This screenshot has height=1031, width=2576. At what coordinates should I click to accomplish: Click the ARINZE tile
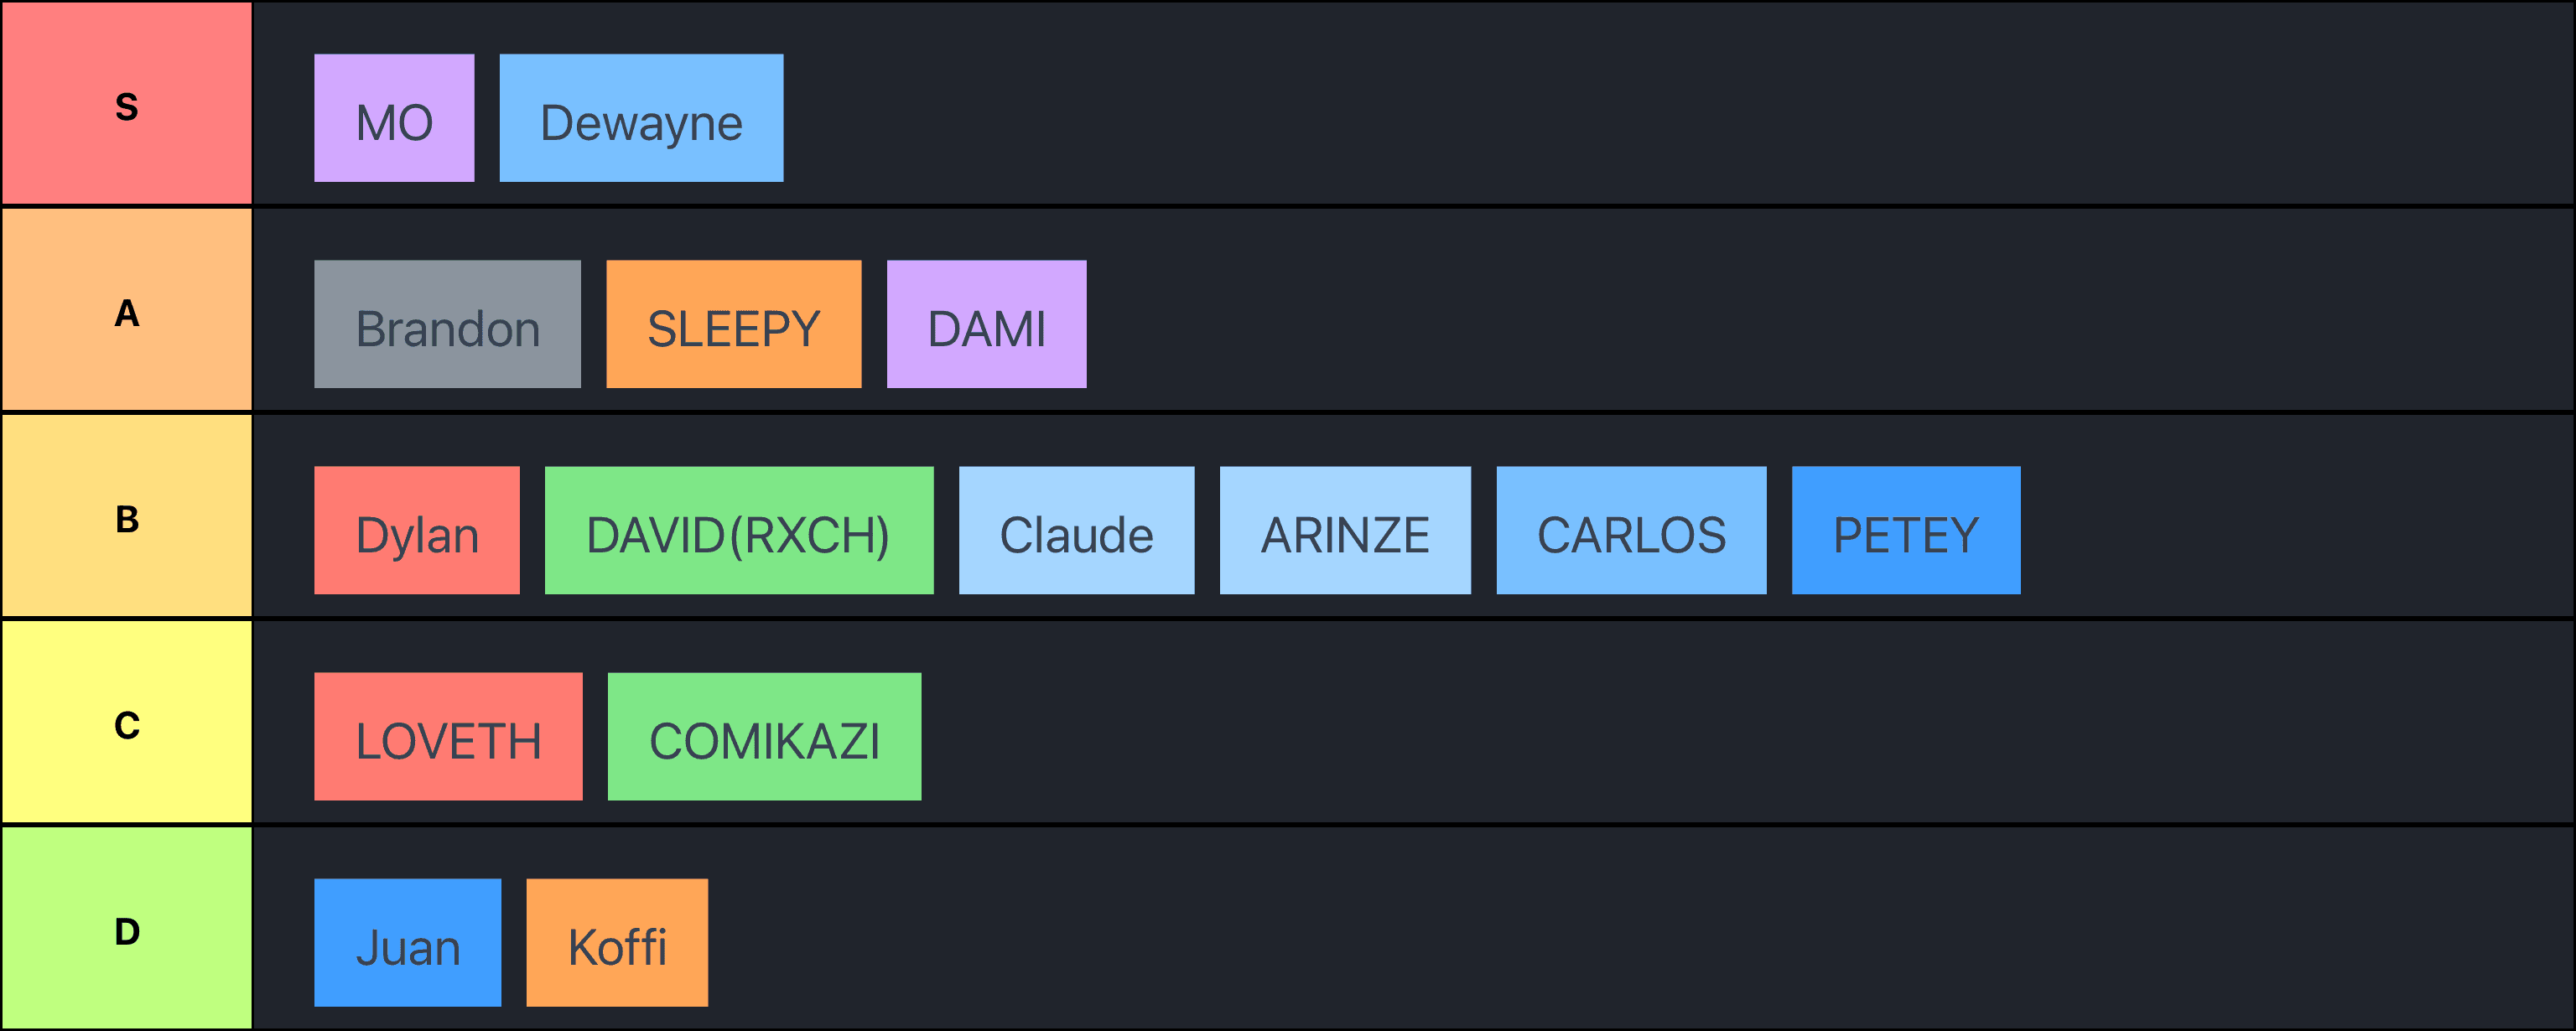[1345, 530]
